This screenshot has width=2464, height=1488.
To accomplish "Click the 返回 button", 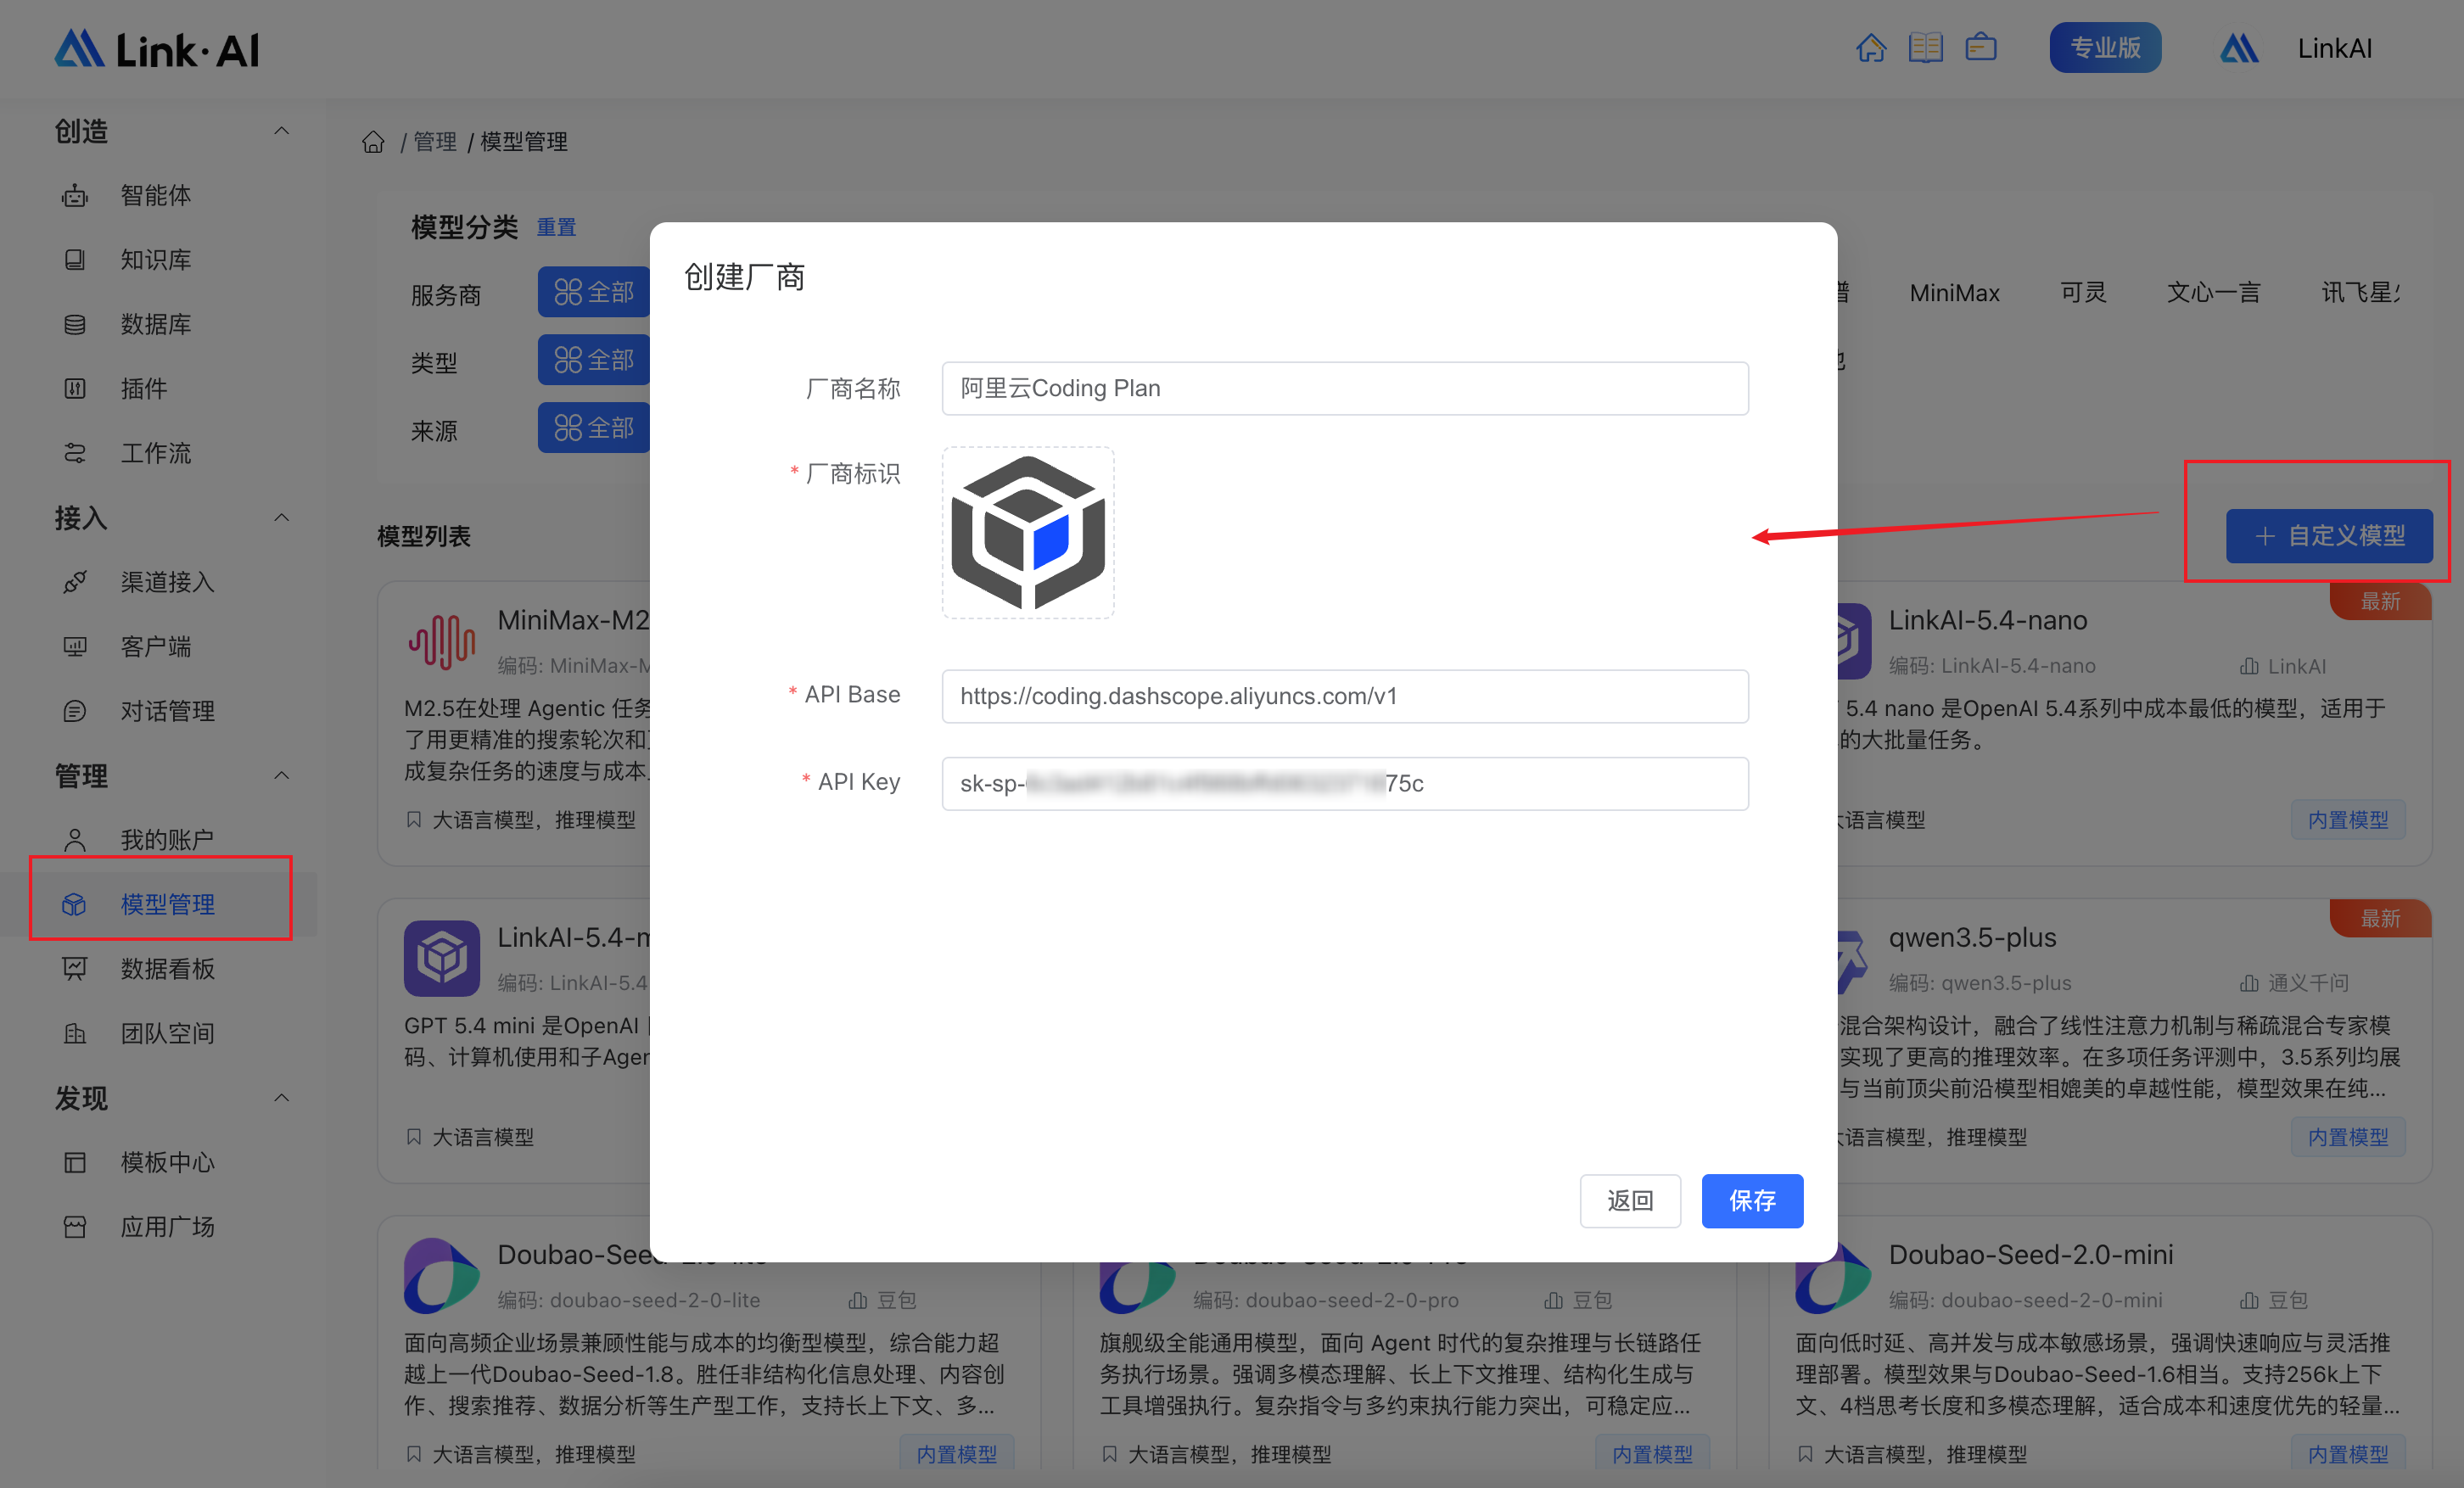I will tap(1629, 1200).
